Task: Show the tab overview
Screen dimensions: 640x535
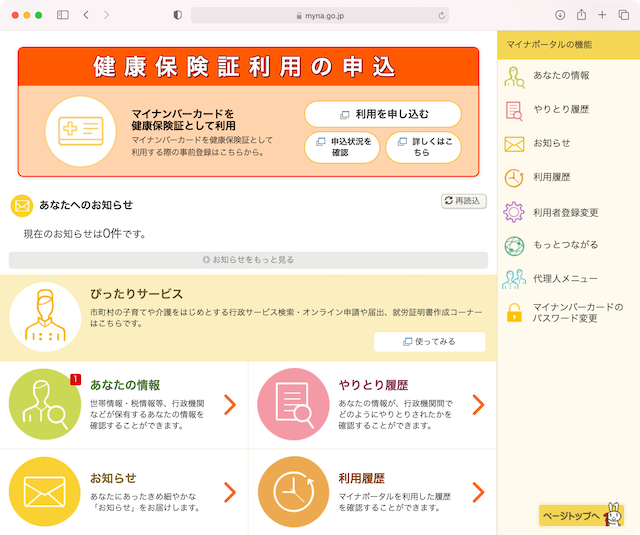Action: pos(624,15)
